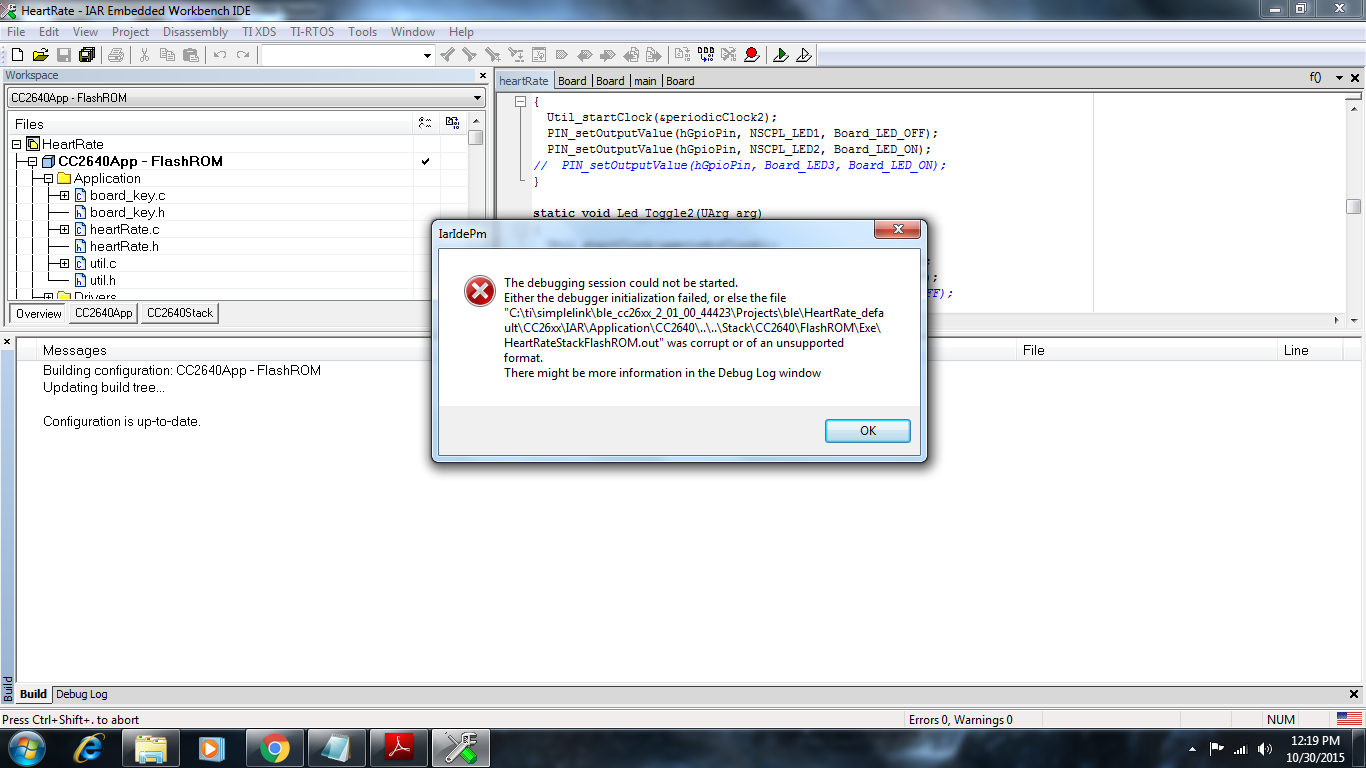Open the Disassembly menu
The image size is (1366, 768).
tap(195, 32)
